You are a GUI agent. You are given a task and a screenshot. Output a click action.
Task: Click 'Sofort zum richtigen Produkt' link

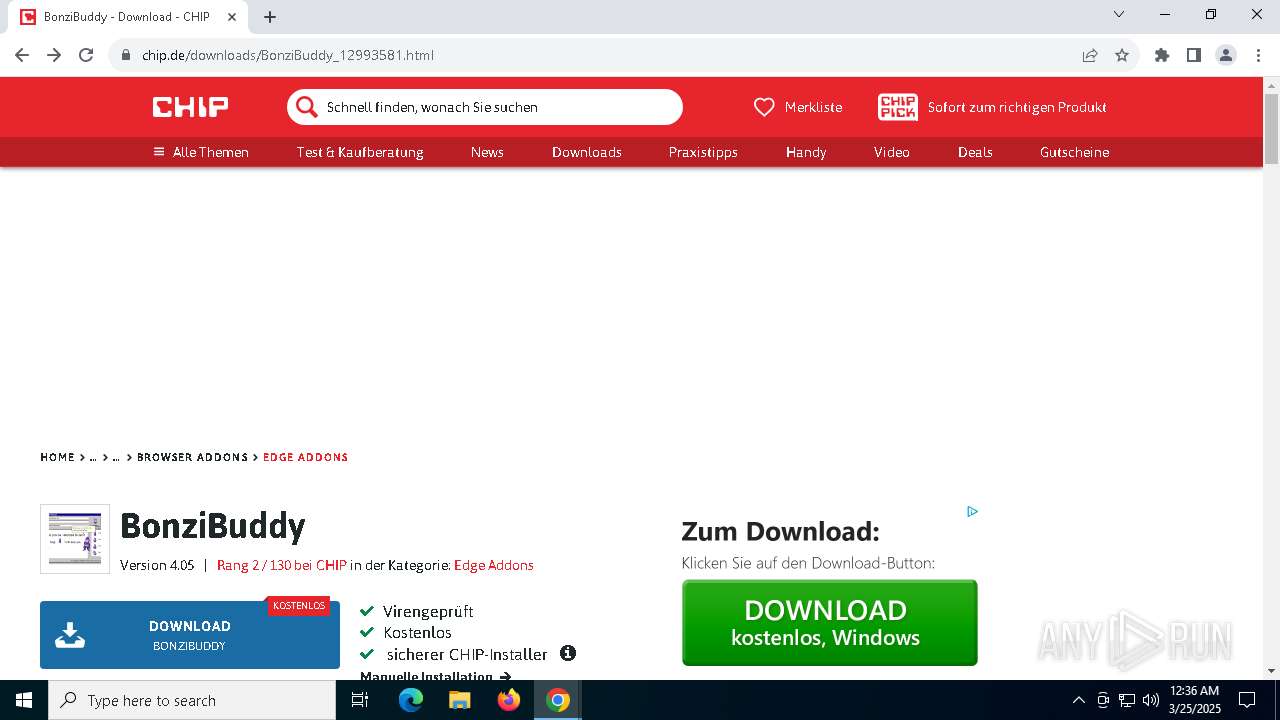tap(1017, 107)
